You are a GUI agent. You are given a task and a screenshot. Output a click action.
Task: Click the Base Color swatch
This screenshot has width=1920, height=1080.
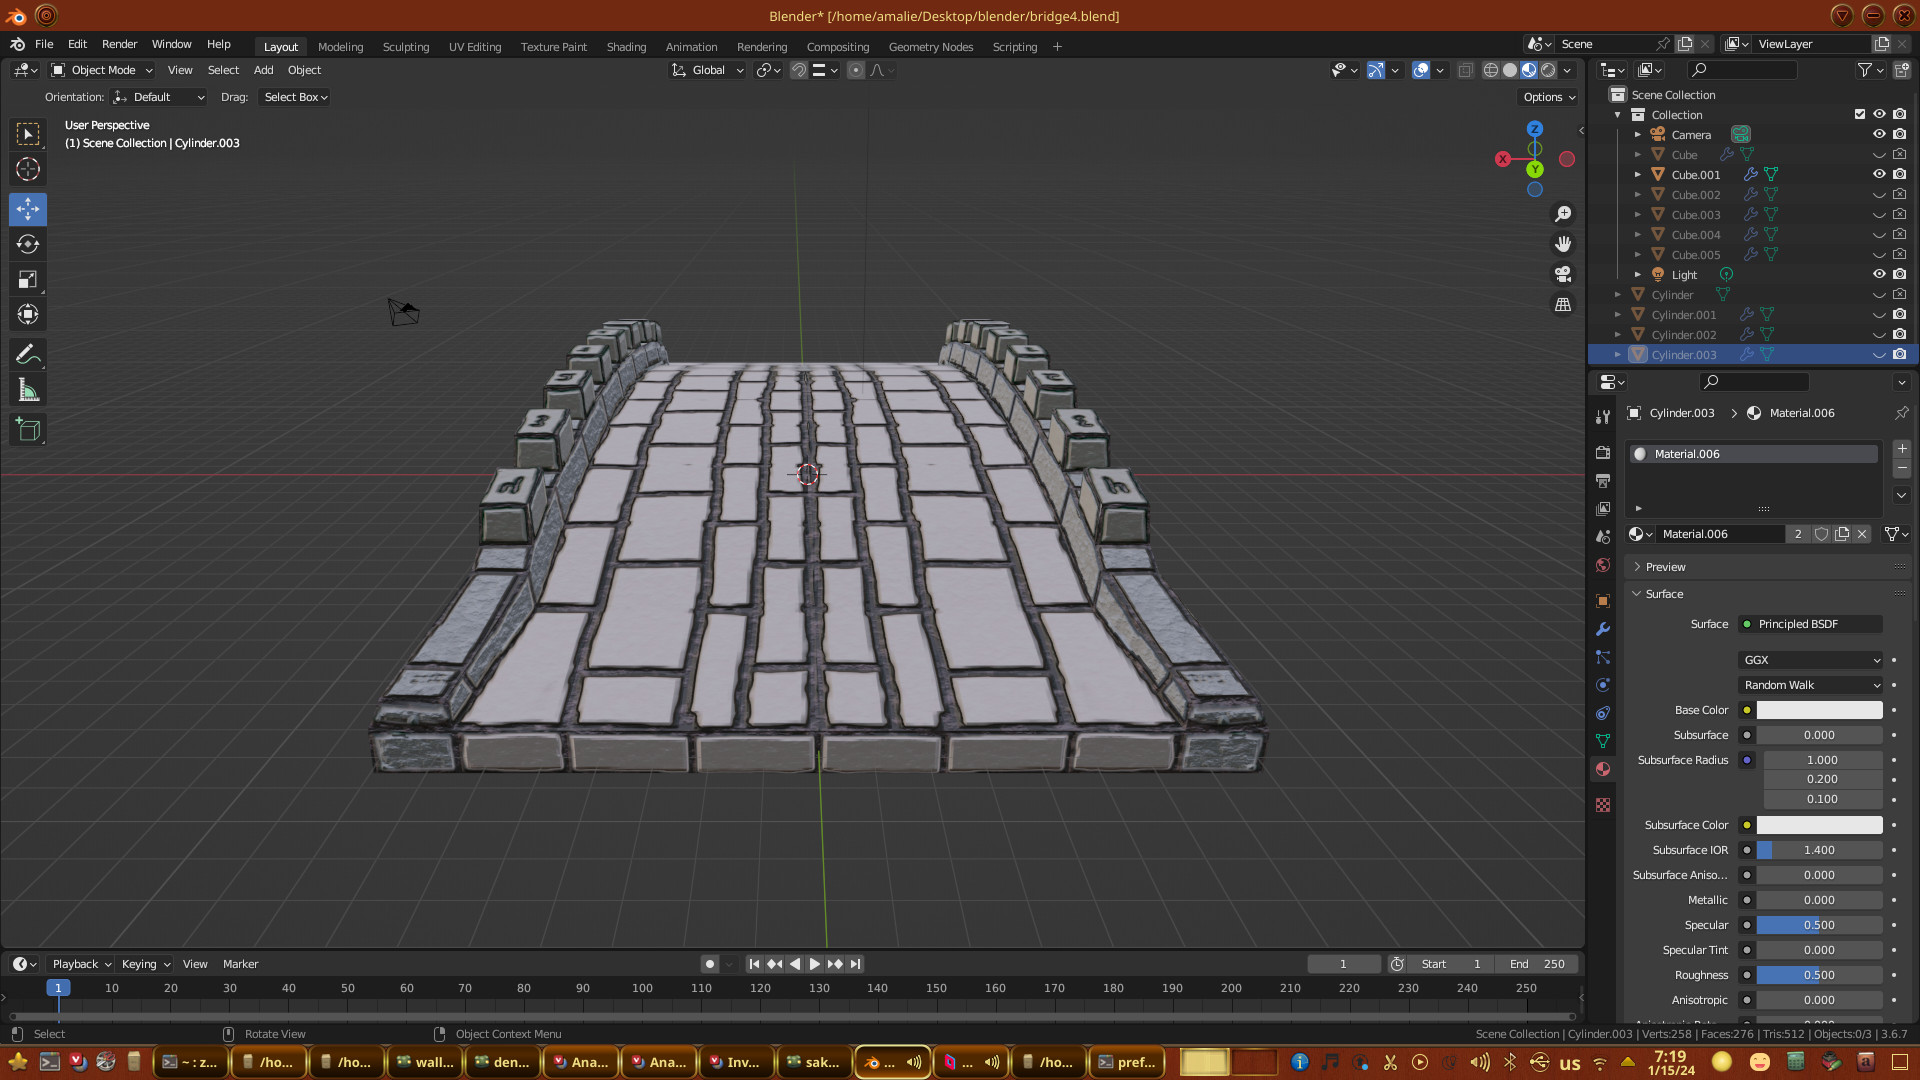pos(1819,710)
